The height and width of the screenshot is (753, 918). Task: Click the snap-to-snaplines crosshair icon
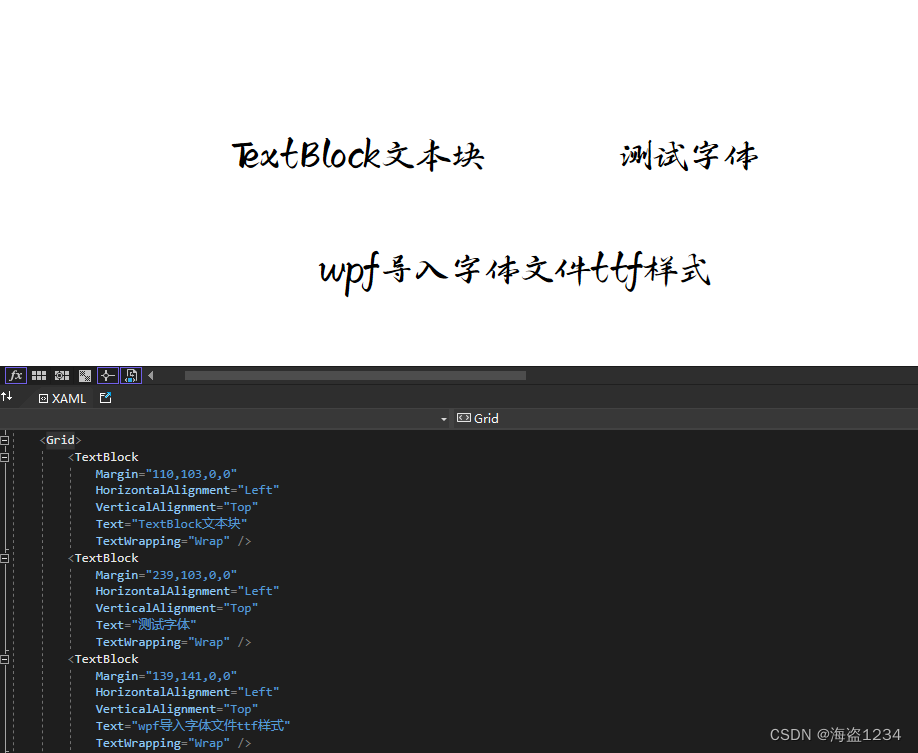point(107,375)
